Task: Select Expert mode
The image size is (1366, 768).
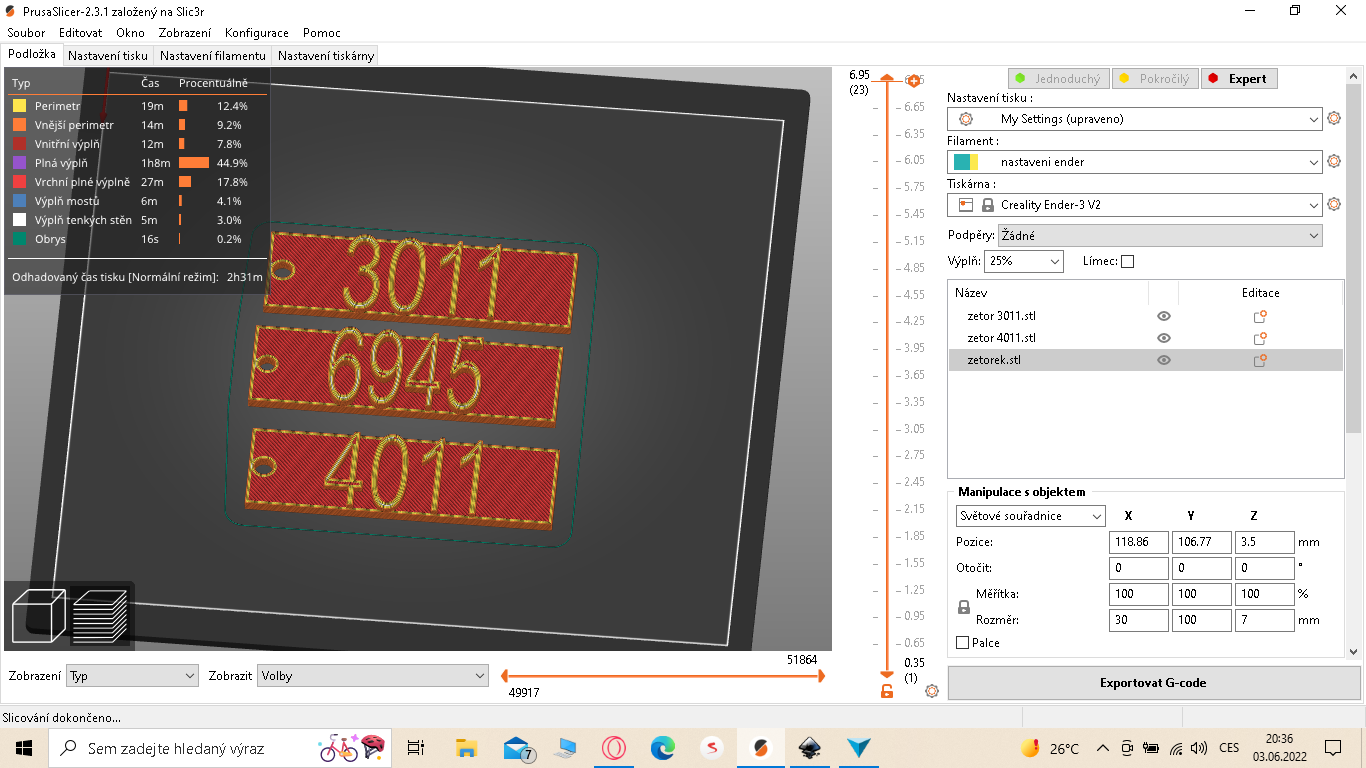Action: pos(1238,79)
